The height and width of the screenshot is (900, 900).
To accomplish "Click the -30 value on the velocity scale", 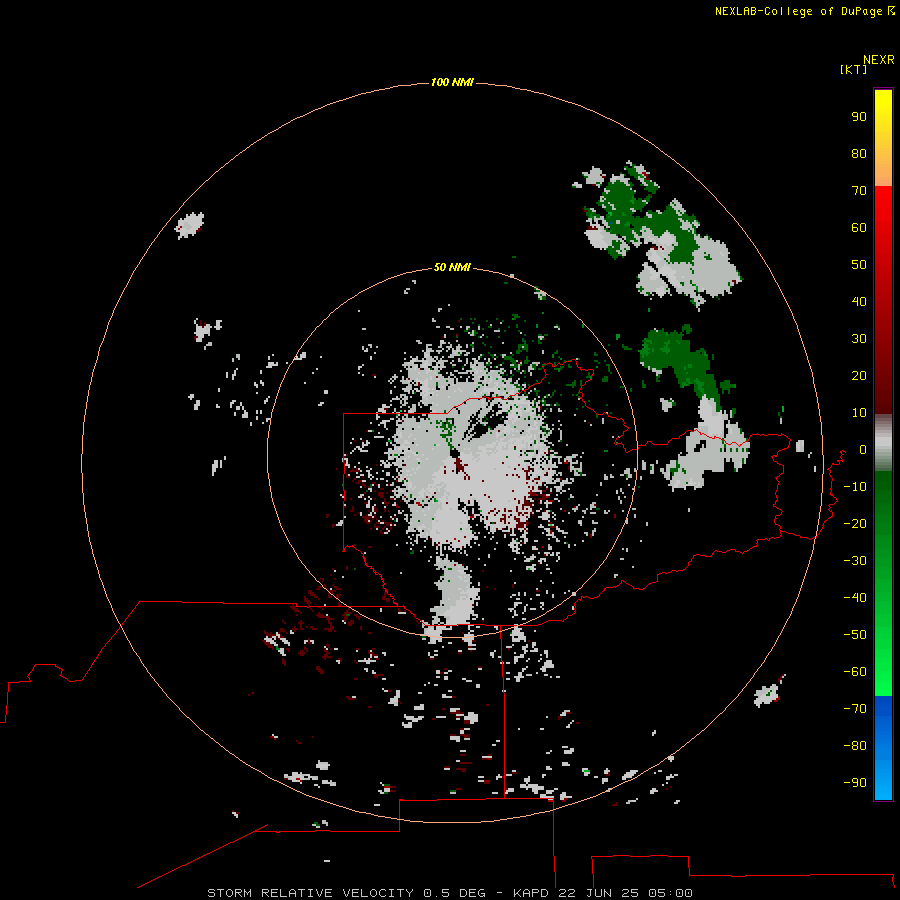I will pos(855,561).
